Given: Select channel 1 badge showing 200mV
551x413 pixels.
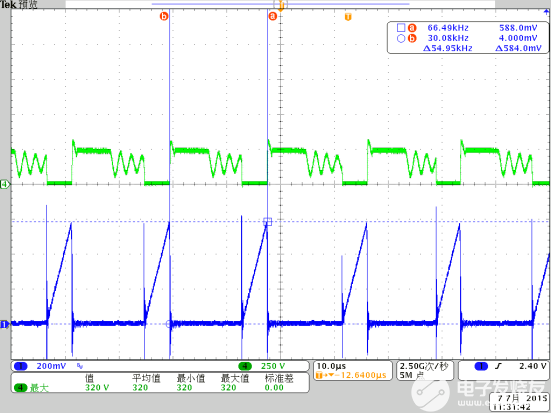Looking at the screenshot, I should 20,366.
